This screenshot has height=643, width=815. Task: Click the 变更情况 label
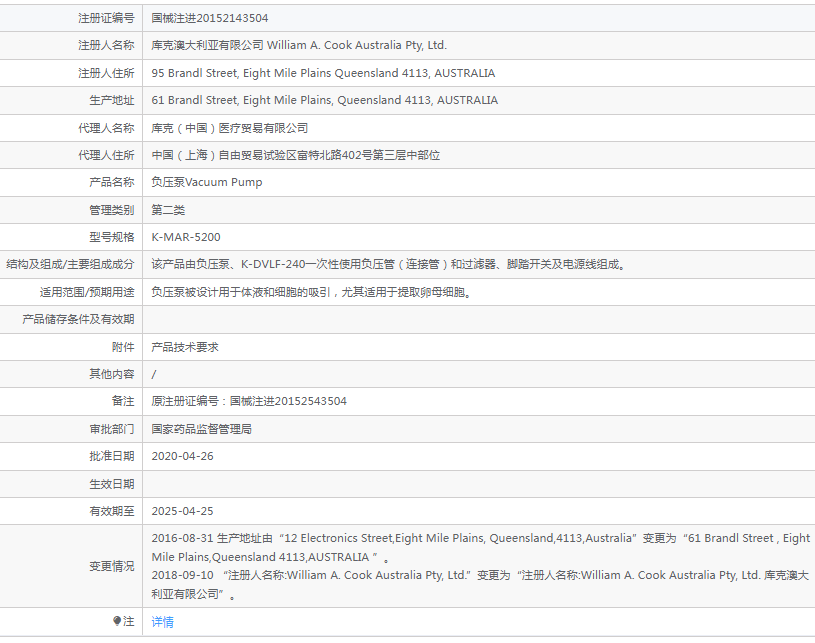(x=112, y=566)
